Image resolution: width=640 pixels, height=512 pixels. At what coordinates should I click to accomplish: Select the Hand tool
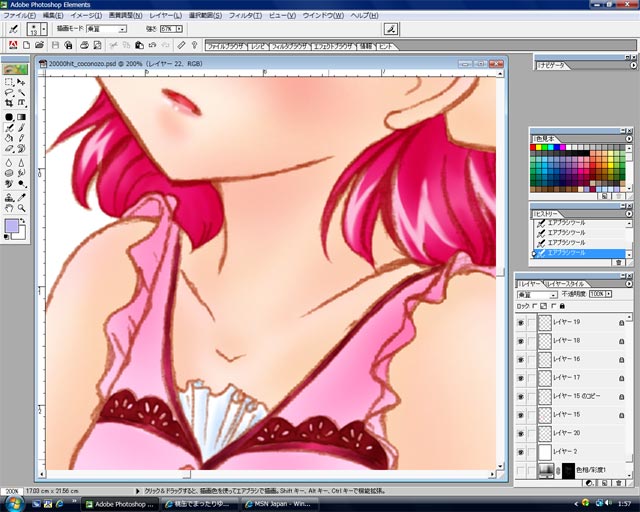click(9, 208)
